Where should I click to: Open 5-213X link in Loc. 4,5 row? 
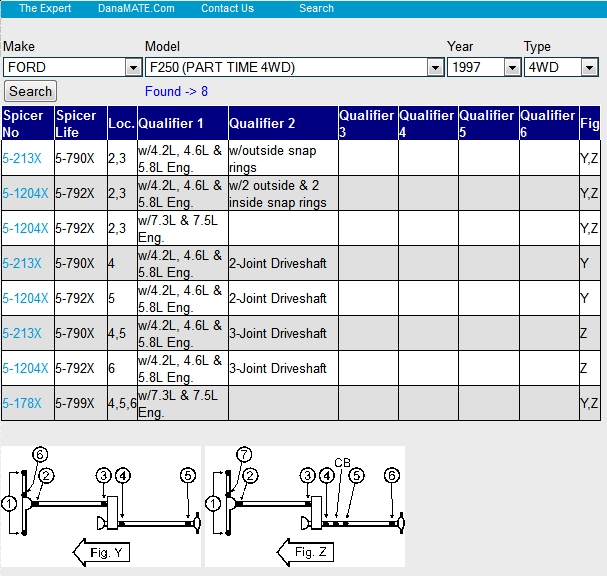pos(22,333)
